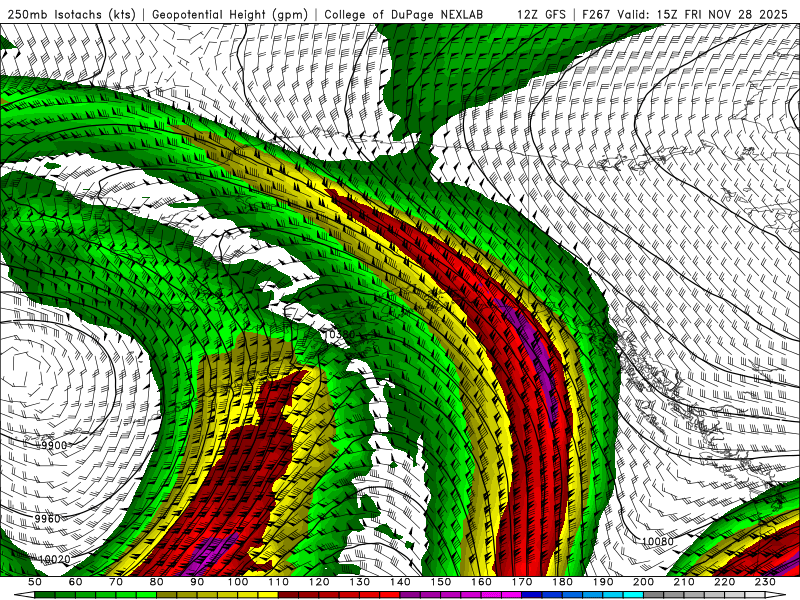This screenshot has height=600, width=800.
Task: Click the 'College of DuPage NEXLAB' credit text
Action: coord(404,14)
